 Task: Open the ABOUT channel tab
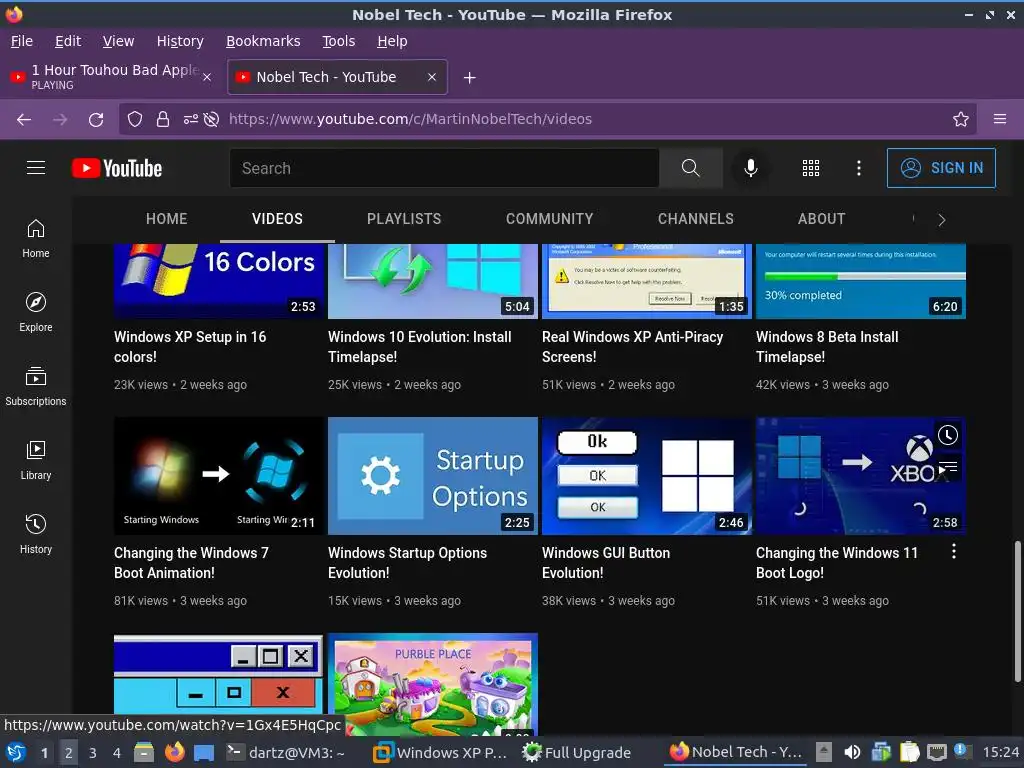click(x=821, y=219)
